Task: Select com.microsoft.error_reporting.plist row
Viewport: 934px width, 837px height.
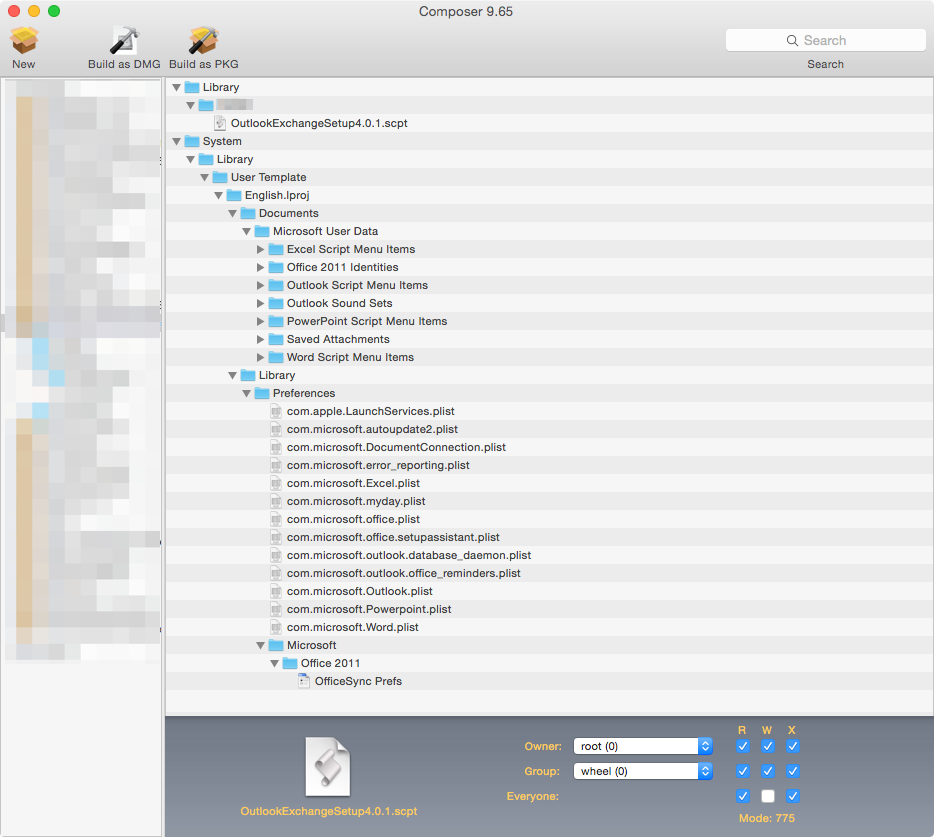Action: tap(549, 465)
